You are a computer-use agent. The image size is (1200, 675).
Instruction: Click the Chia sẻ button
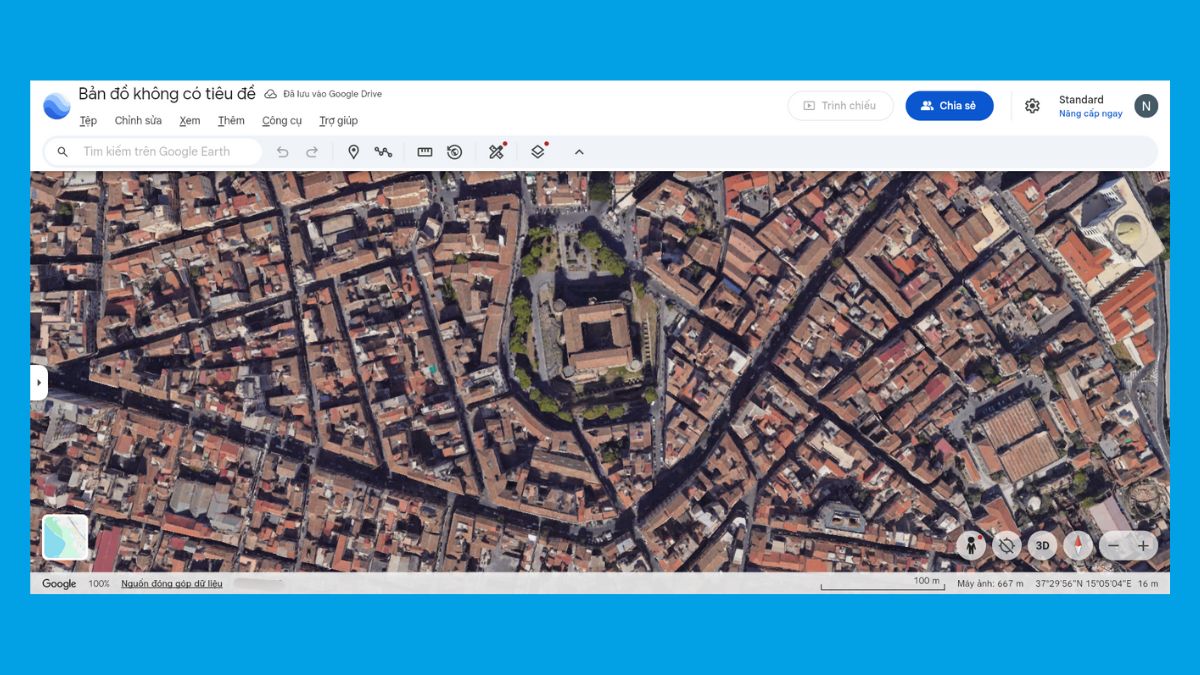point(949,106)
